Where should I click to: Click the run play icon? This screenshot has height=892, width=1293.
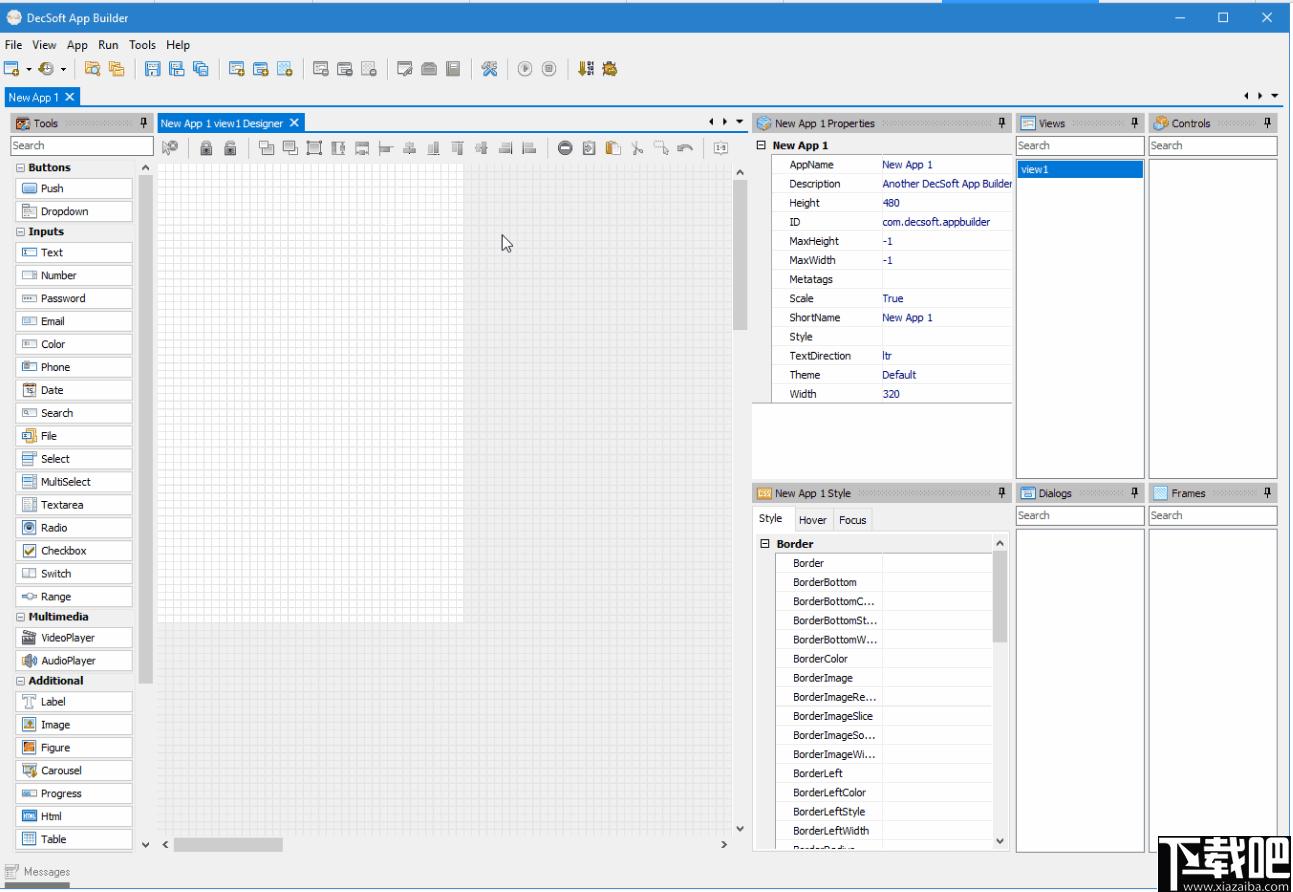525,69
